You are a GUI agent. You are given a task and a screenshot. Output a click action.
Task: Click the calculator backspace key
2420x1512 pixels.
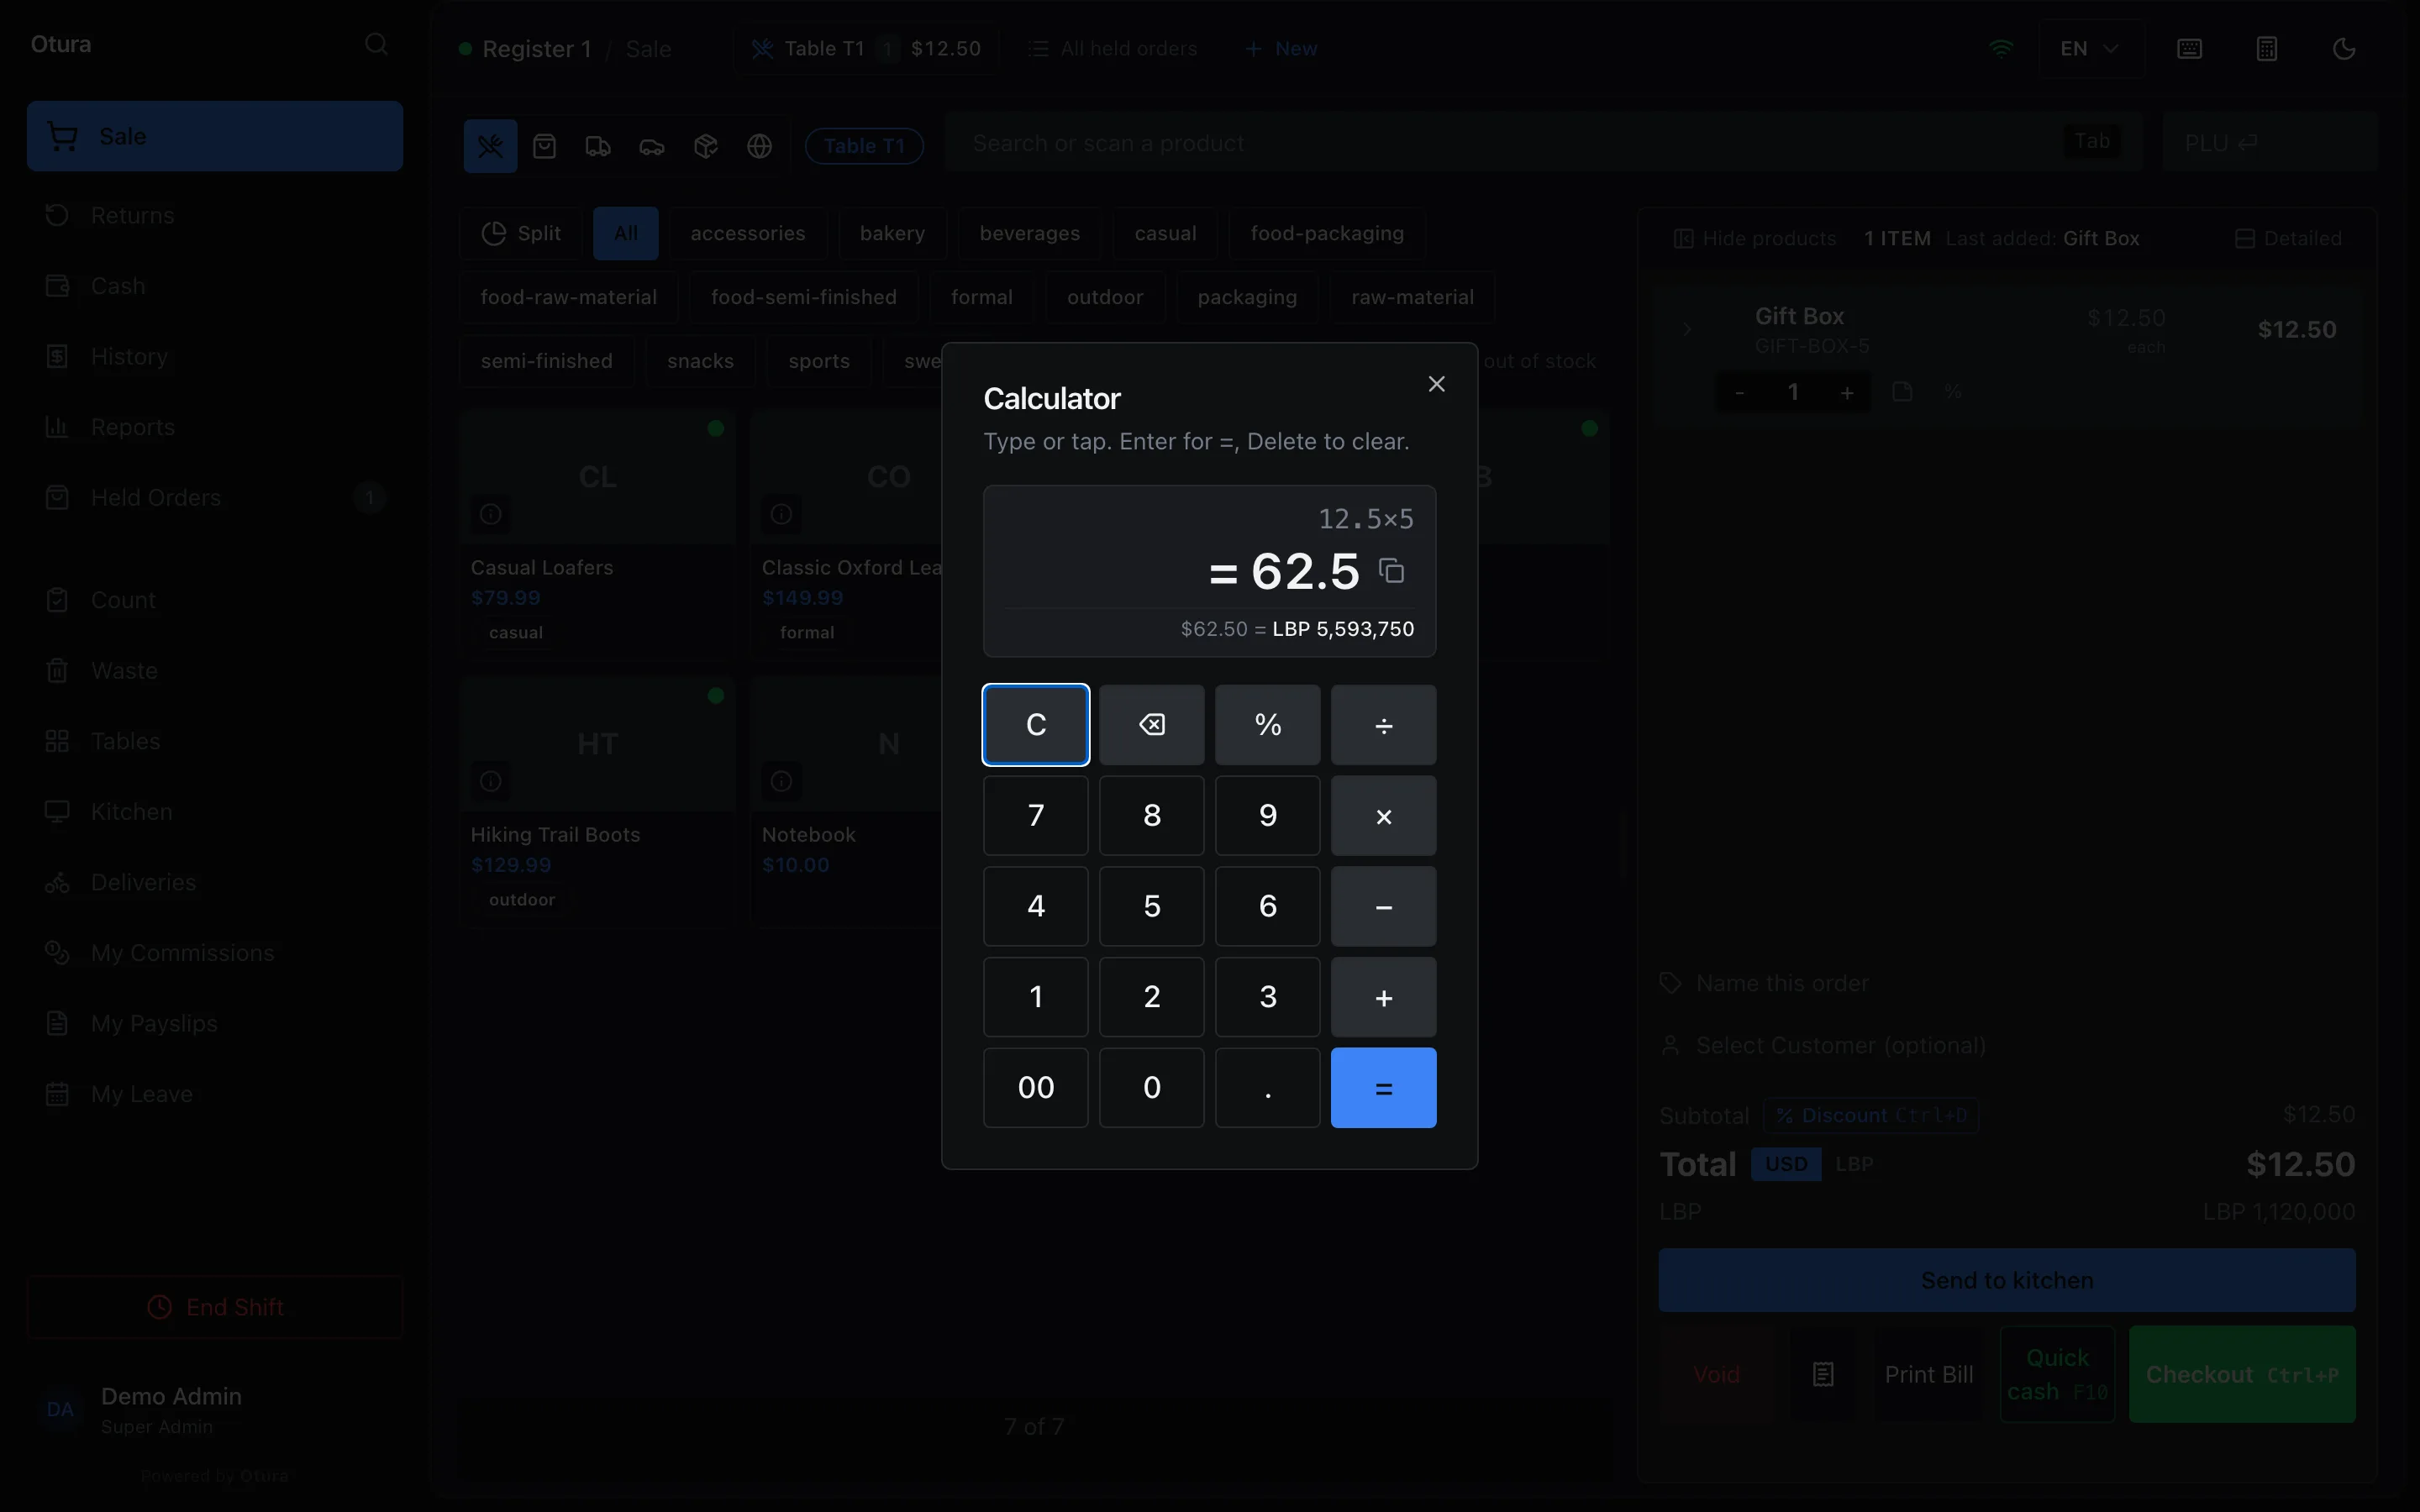click(x=1152, y=725)
